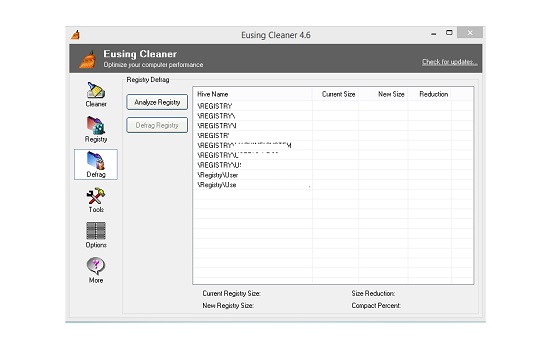Open the Registry section icon
This screenshot has width=550, height=364.
tap(96, 129)
